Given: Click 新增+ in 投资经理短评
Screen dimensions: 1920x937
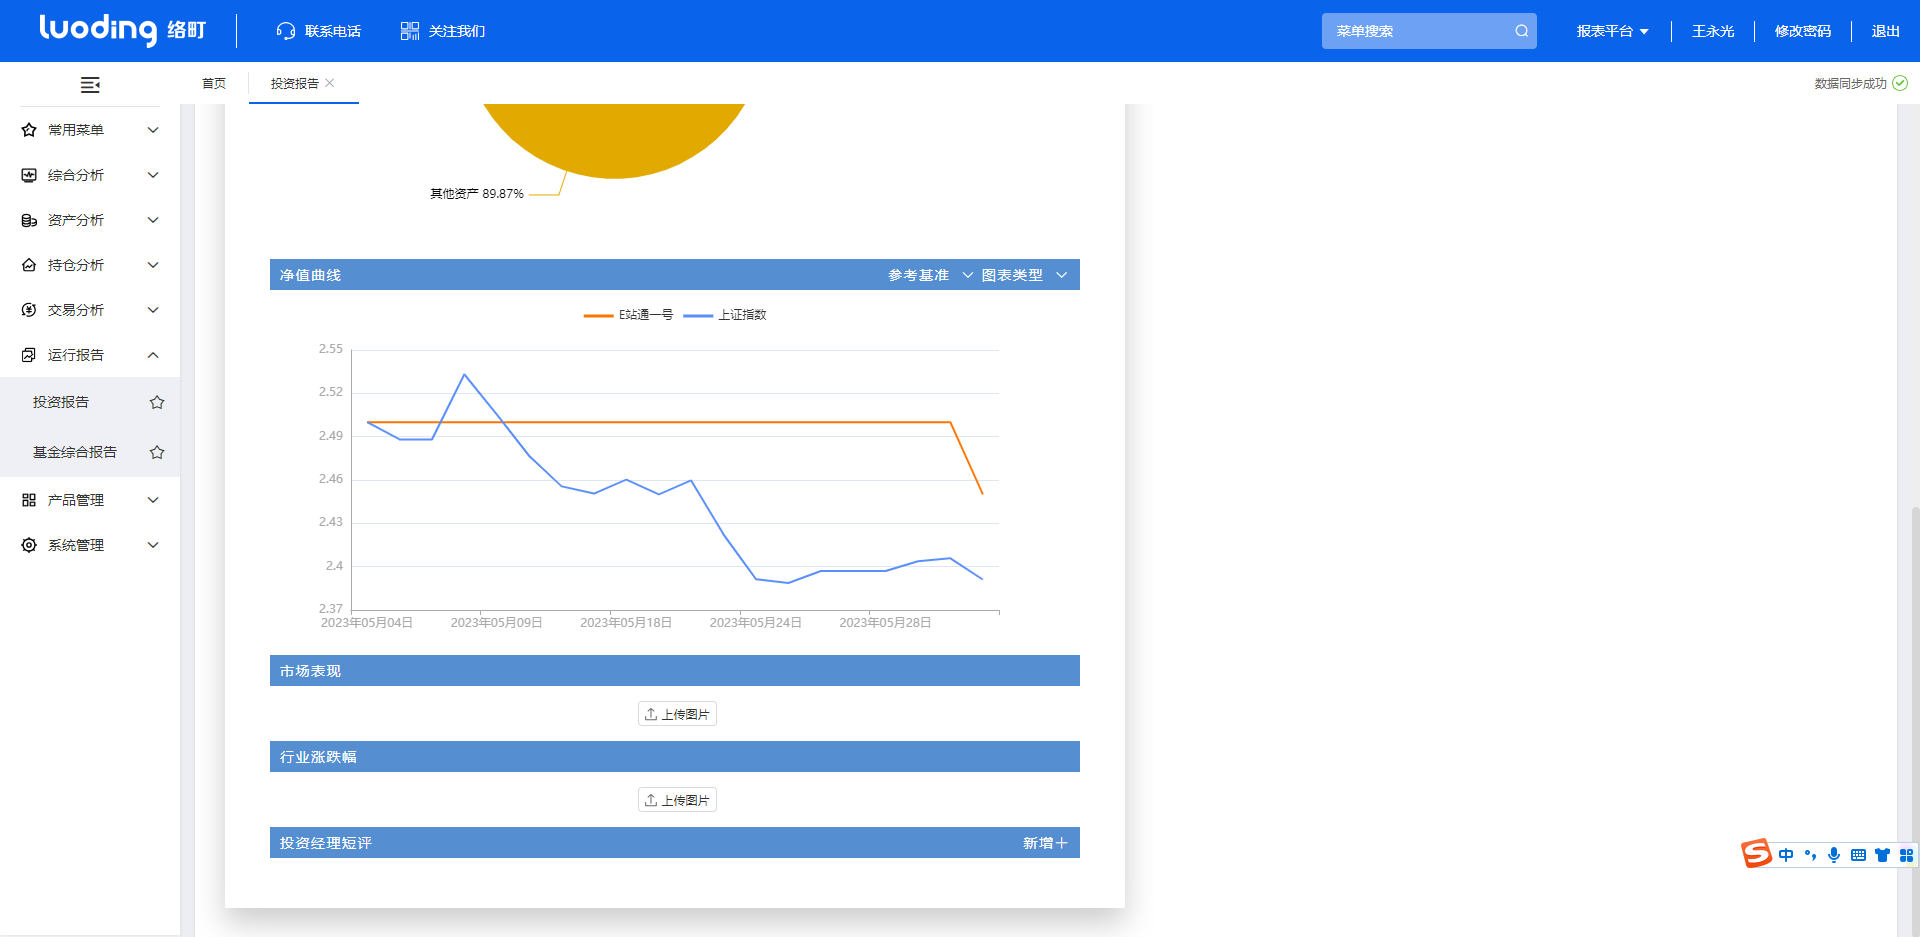Looking at the screenshot, I should (x=1045, y=843).
